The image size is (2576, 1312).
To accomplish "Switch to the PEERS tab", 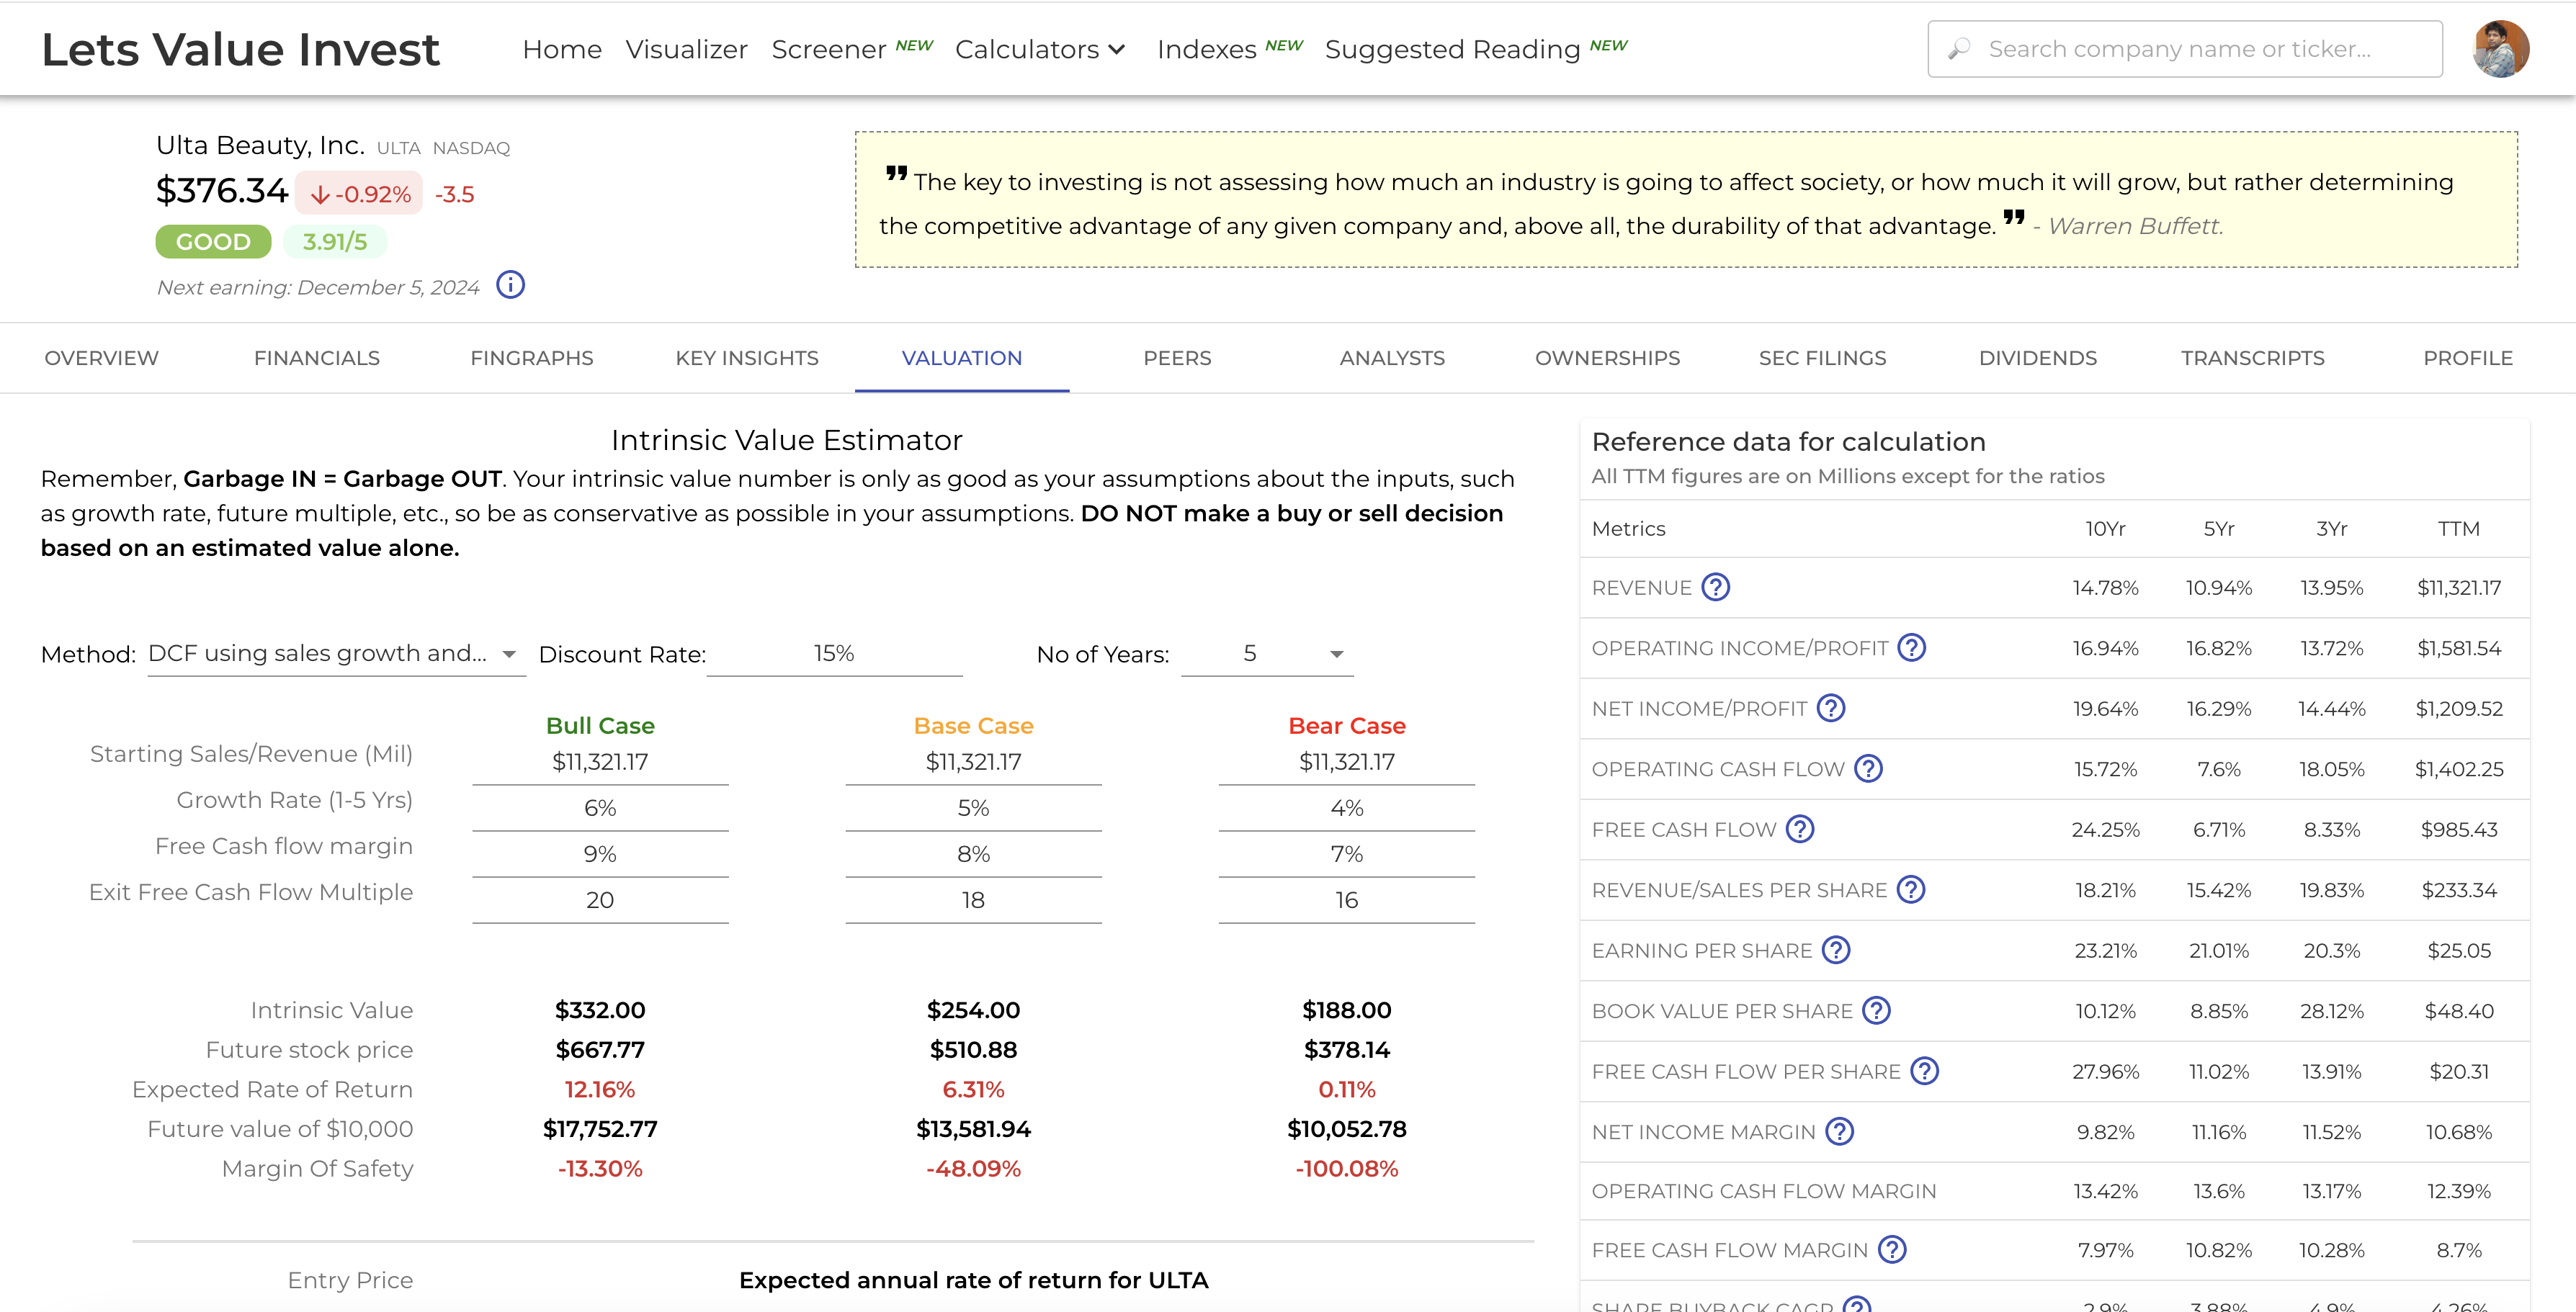I will click(x=1177, y=358).
